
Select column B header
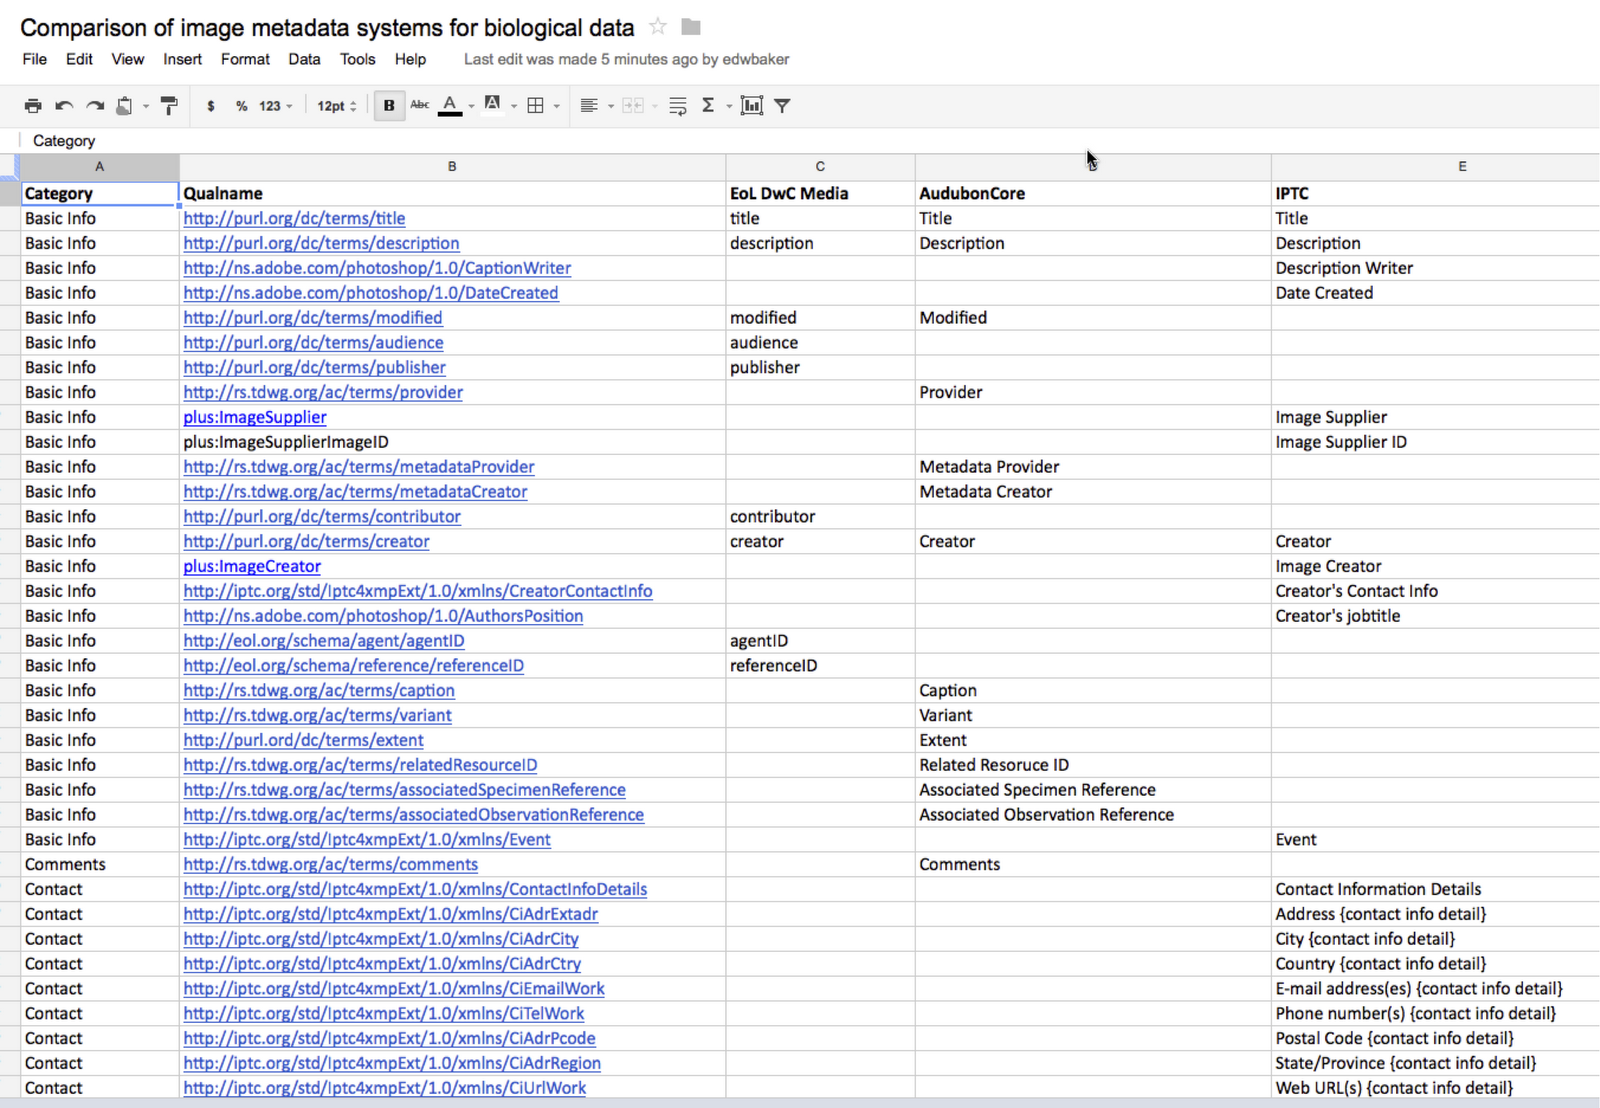(452, 167)
